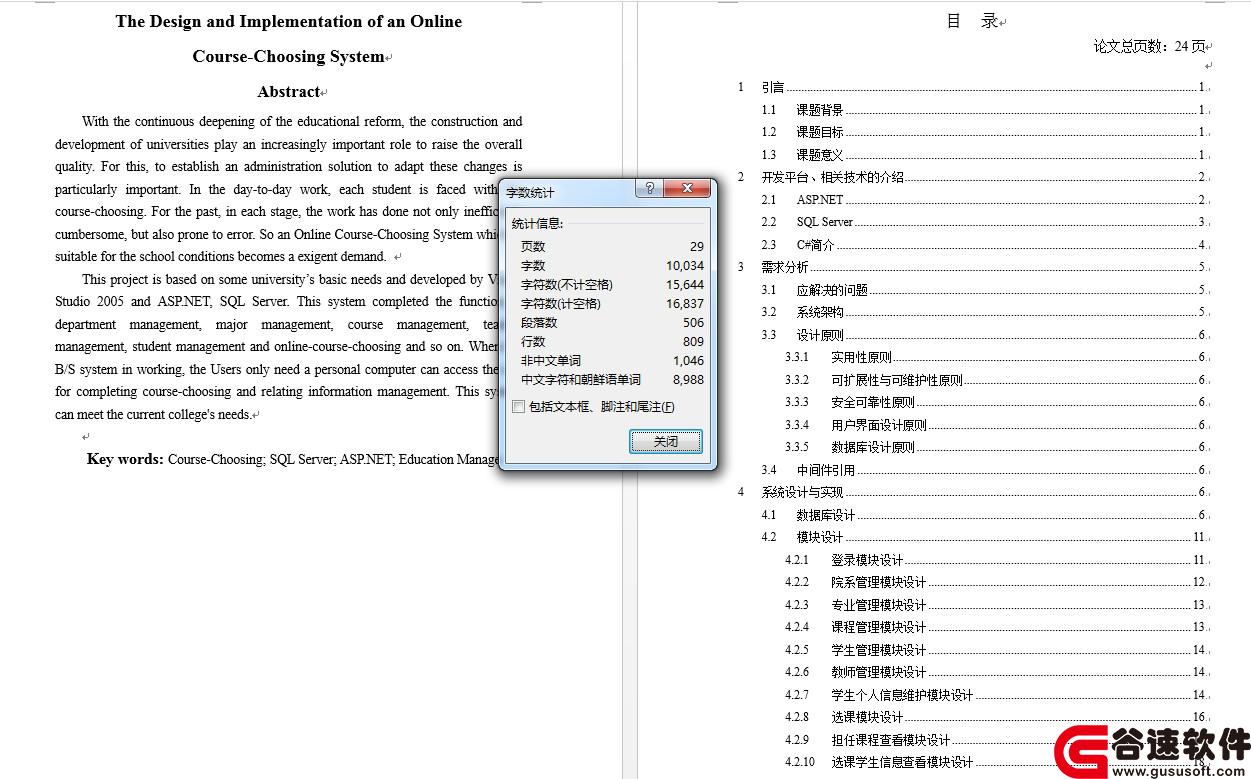Open contents entry 2 开发平台、相关技术的介绍
This screenshot has height=779, width=1251.
(972, 177)
